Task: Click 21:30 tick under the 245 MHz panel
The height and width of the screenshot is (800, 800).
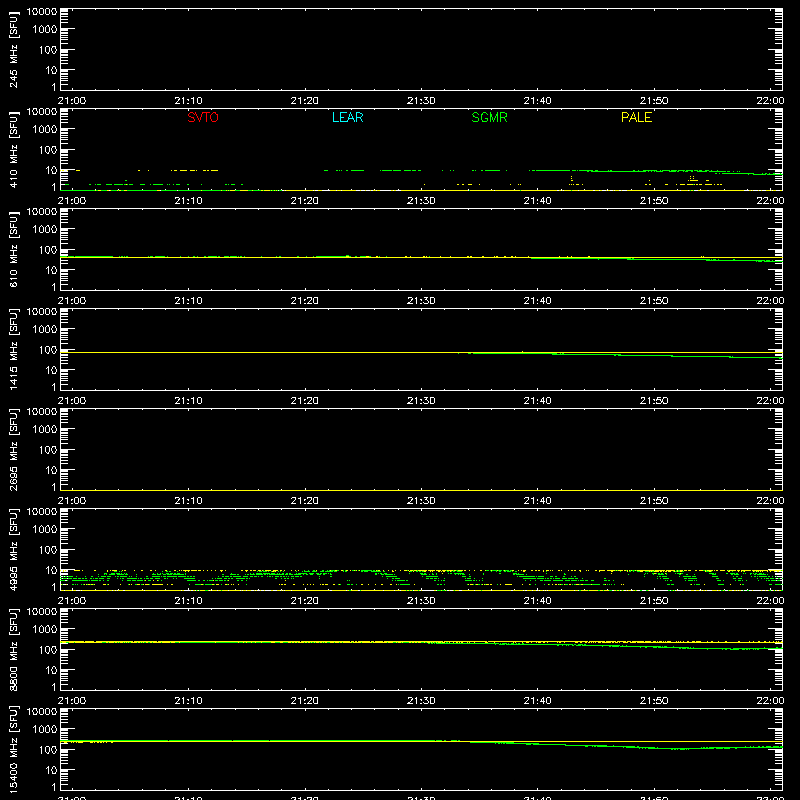Action: (421, 101)
